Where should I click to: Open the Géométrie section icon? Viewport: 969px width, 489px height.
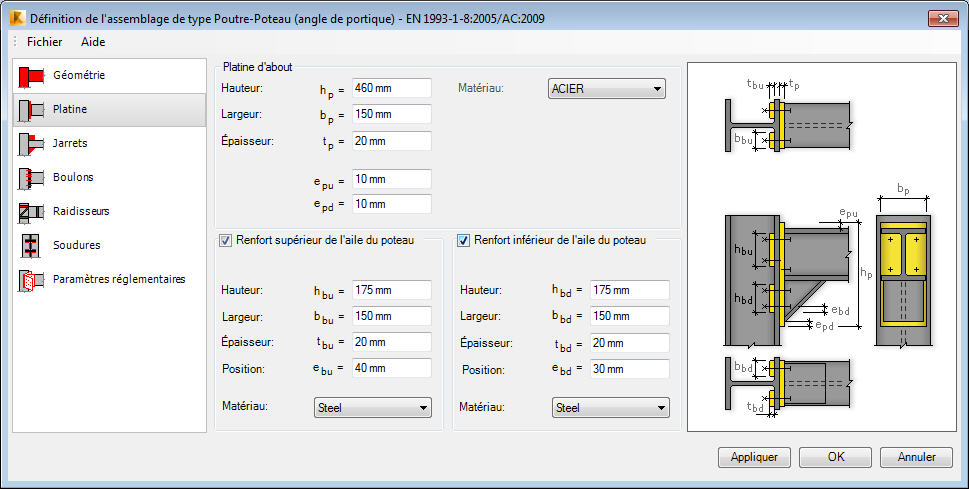(x=31, y=76)
